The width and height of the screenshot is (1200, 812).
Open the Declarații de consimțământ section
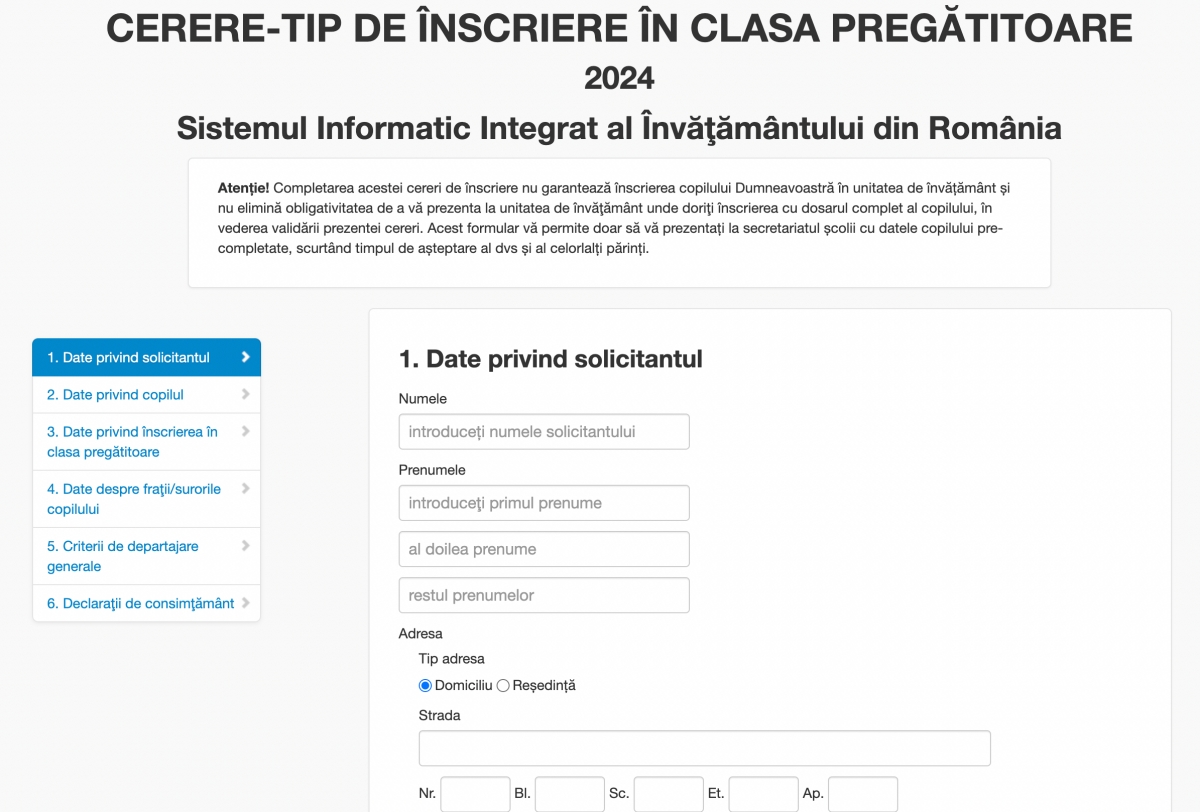point(147,603)
